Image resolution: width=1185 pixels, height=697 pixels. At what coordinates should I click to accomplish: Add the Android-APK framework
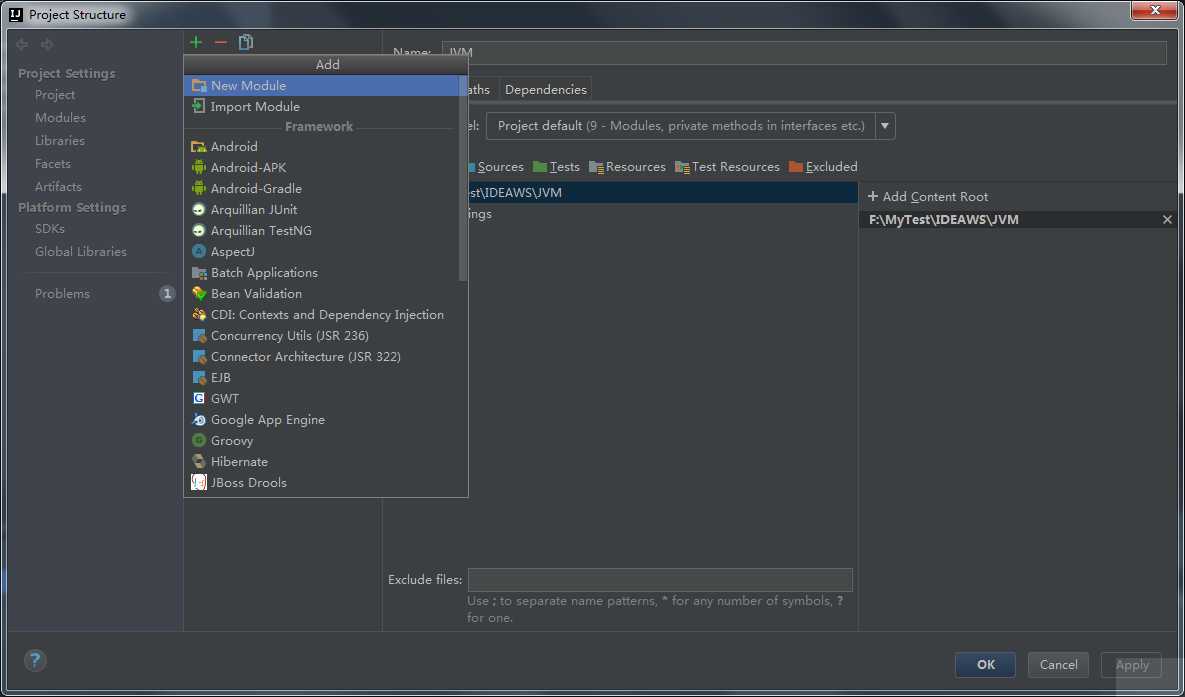click(321, 168)
